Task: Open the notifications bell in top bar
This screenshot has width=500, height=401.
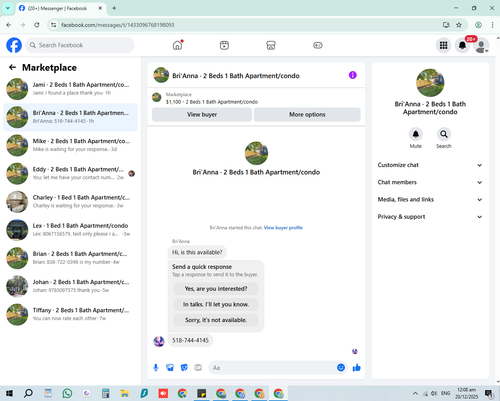Action: point(462,45)
